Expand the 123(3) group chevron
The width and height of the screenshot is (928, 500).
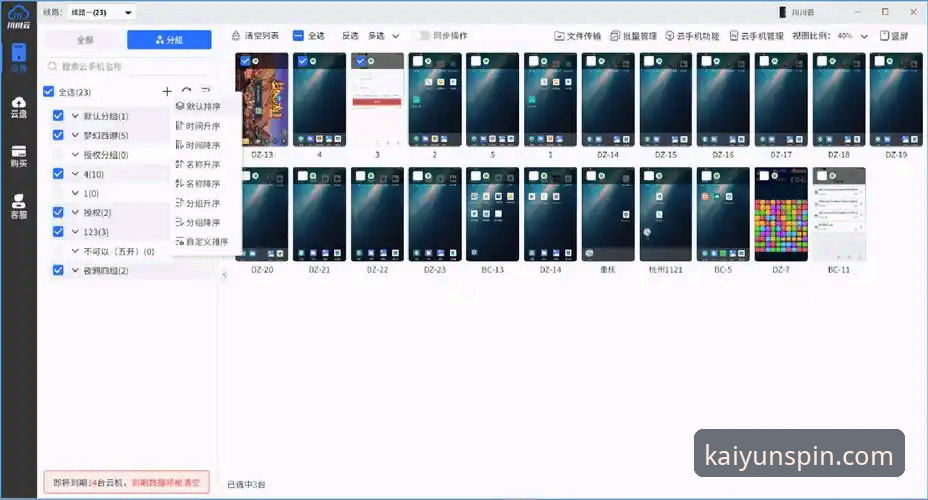pyautogui.click(x=75, y=232)
